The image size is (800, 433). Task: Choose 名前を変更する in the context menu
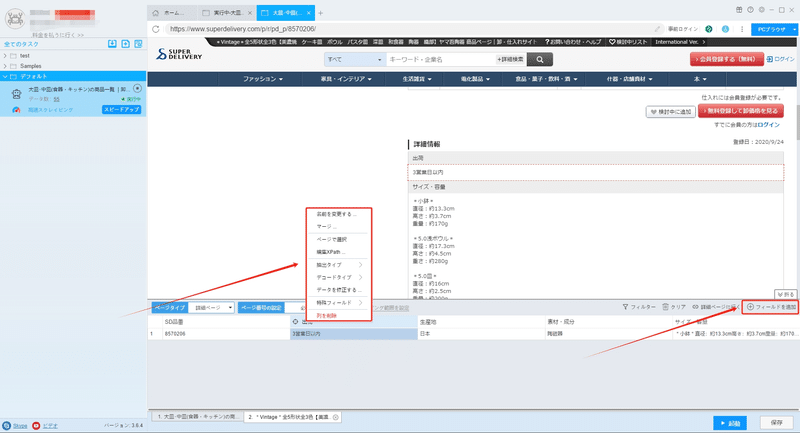point(339,214)
